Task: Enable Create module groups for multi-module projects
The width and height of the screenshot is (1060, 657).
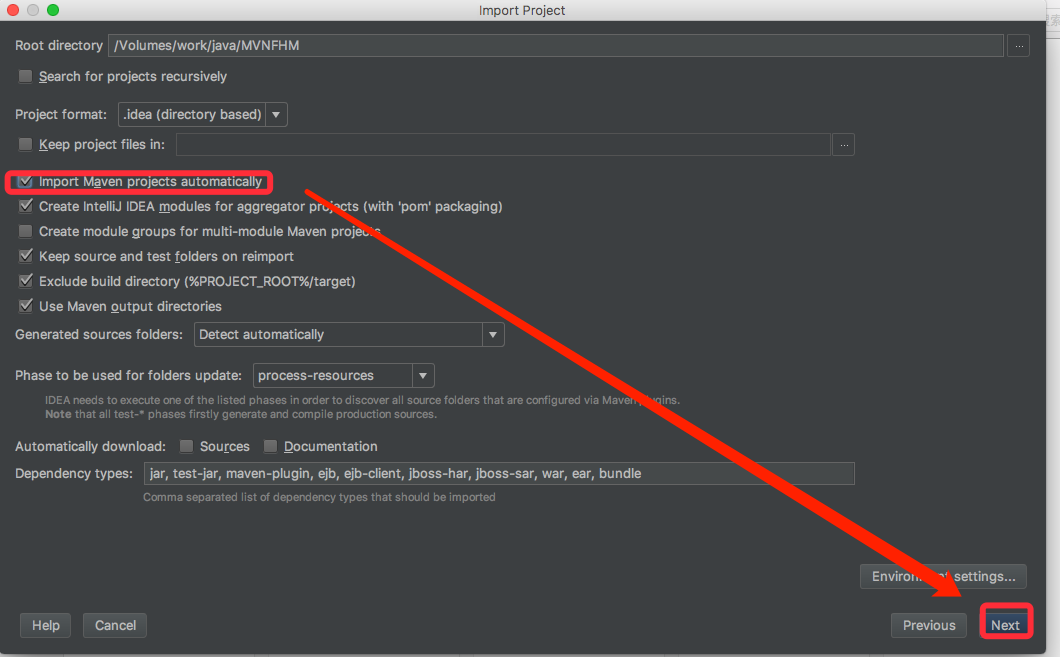Action: tap(26, 231)
